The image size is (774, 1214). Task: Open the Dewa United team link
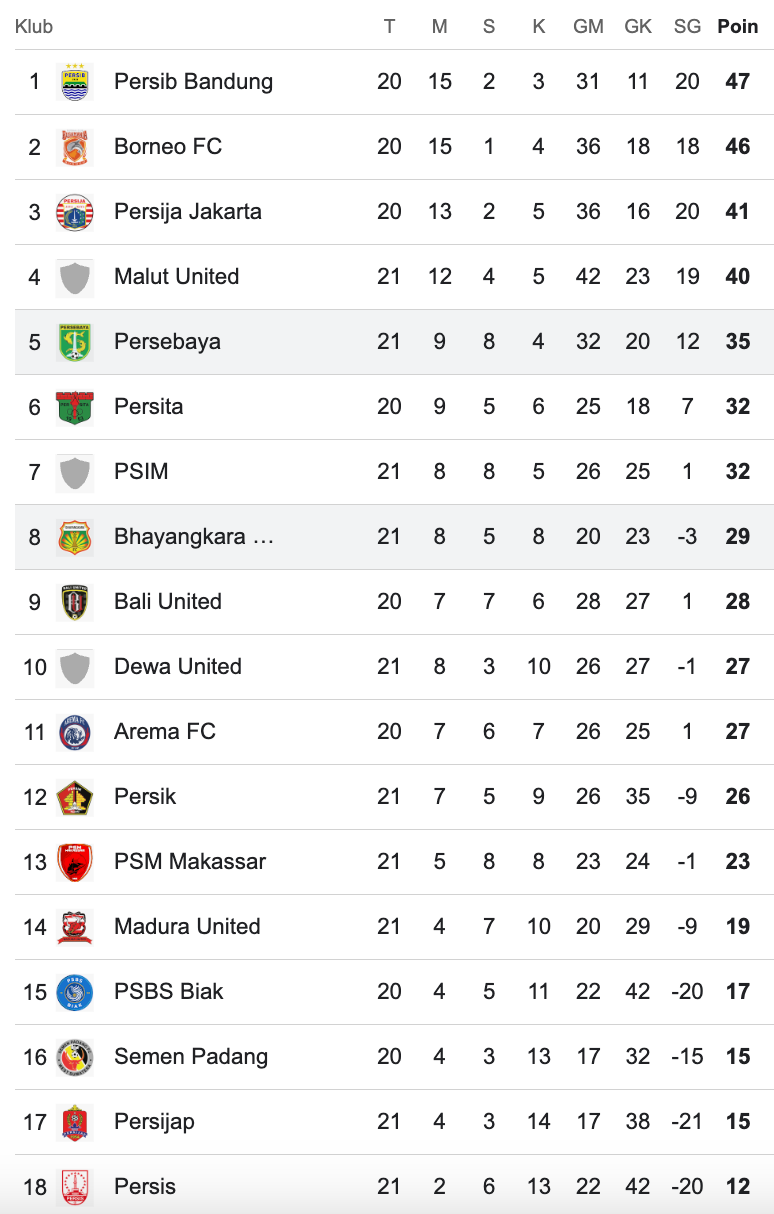[x=178, y=667]
